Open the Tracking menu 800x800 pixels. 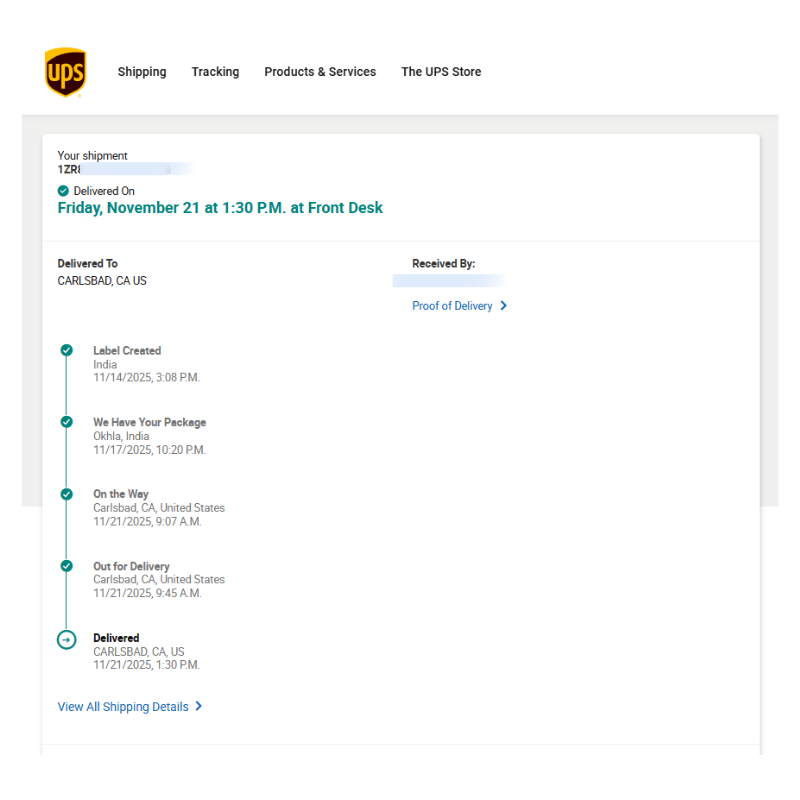click(x=215, y=72)
